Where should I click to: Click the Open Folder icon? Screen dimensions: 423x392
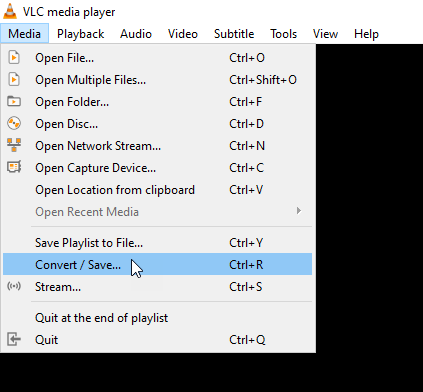pos(14,101)
